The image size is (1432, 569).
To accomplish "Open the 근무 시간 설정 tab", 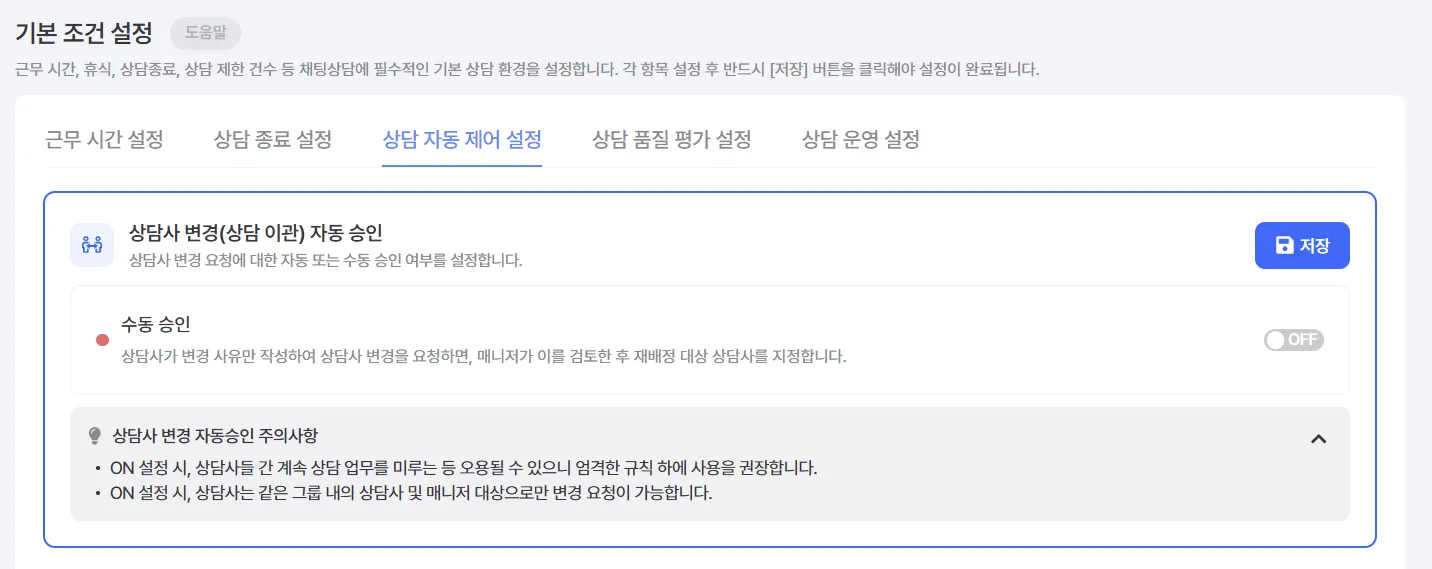I will coord(104,139).
